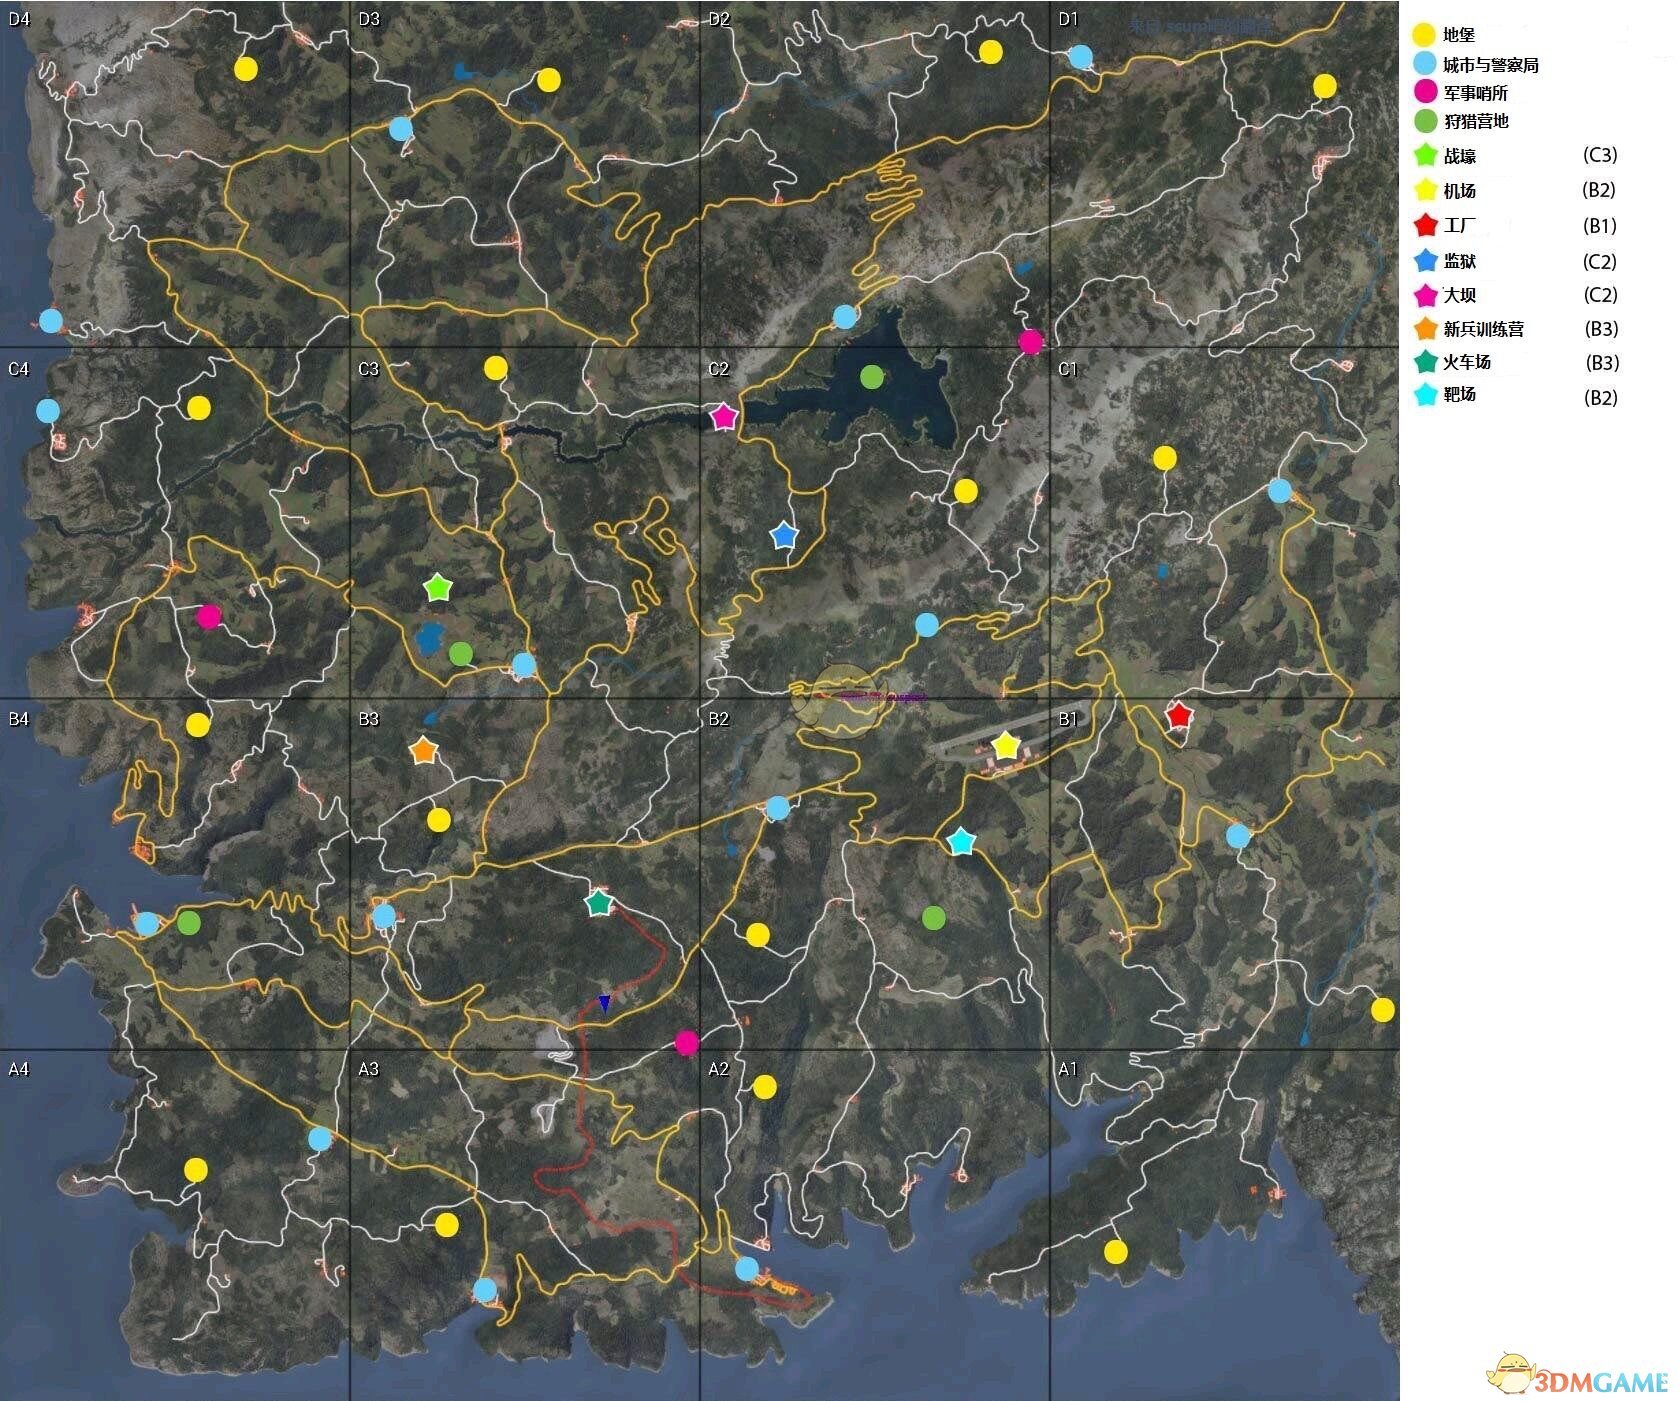Click the yellow bunker dot in grid C4
The image size is (1679, 1401).
coord(199,408)
